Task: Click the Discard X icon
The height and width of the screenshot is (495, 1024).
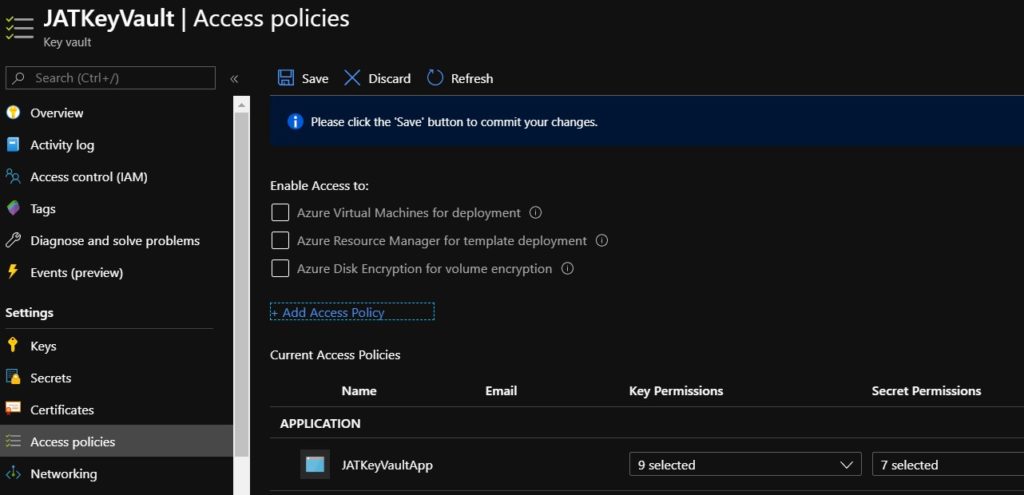Action: pos(352,78)
